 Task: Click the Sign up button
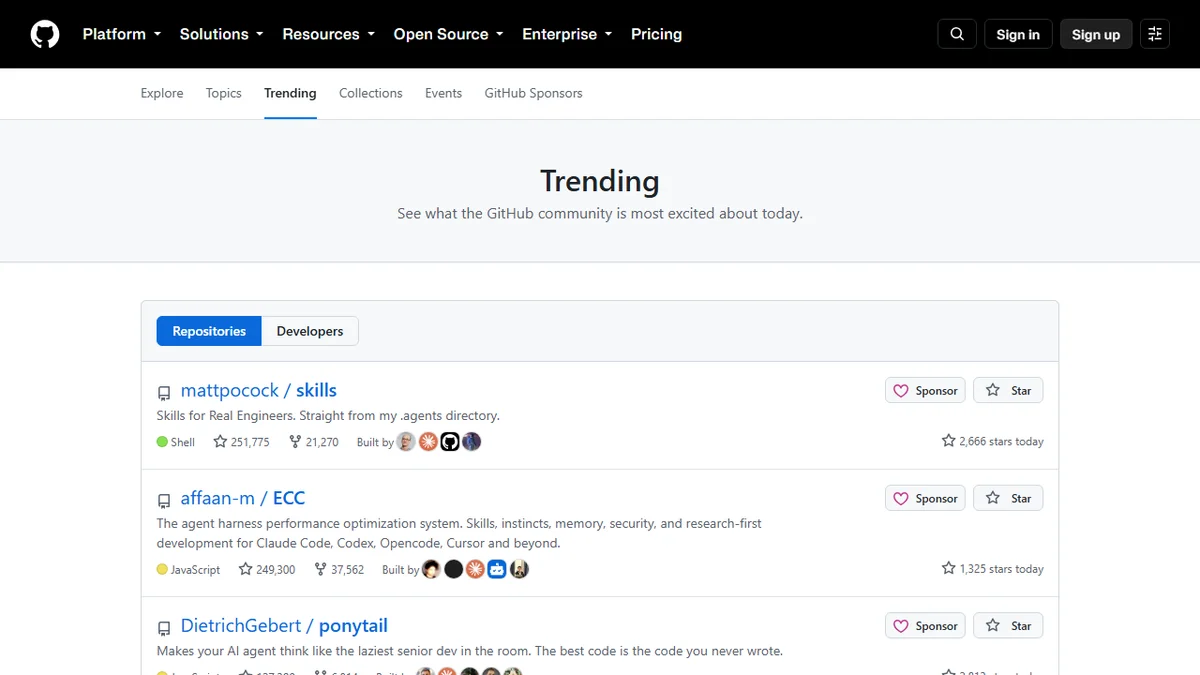pyautogui.click(x=1096, y=34)
